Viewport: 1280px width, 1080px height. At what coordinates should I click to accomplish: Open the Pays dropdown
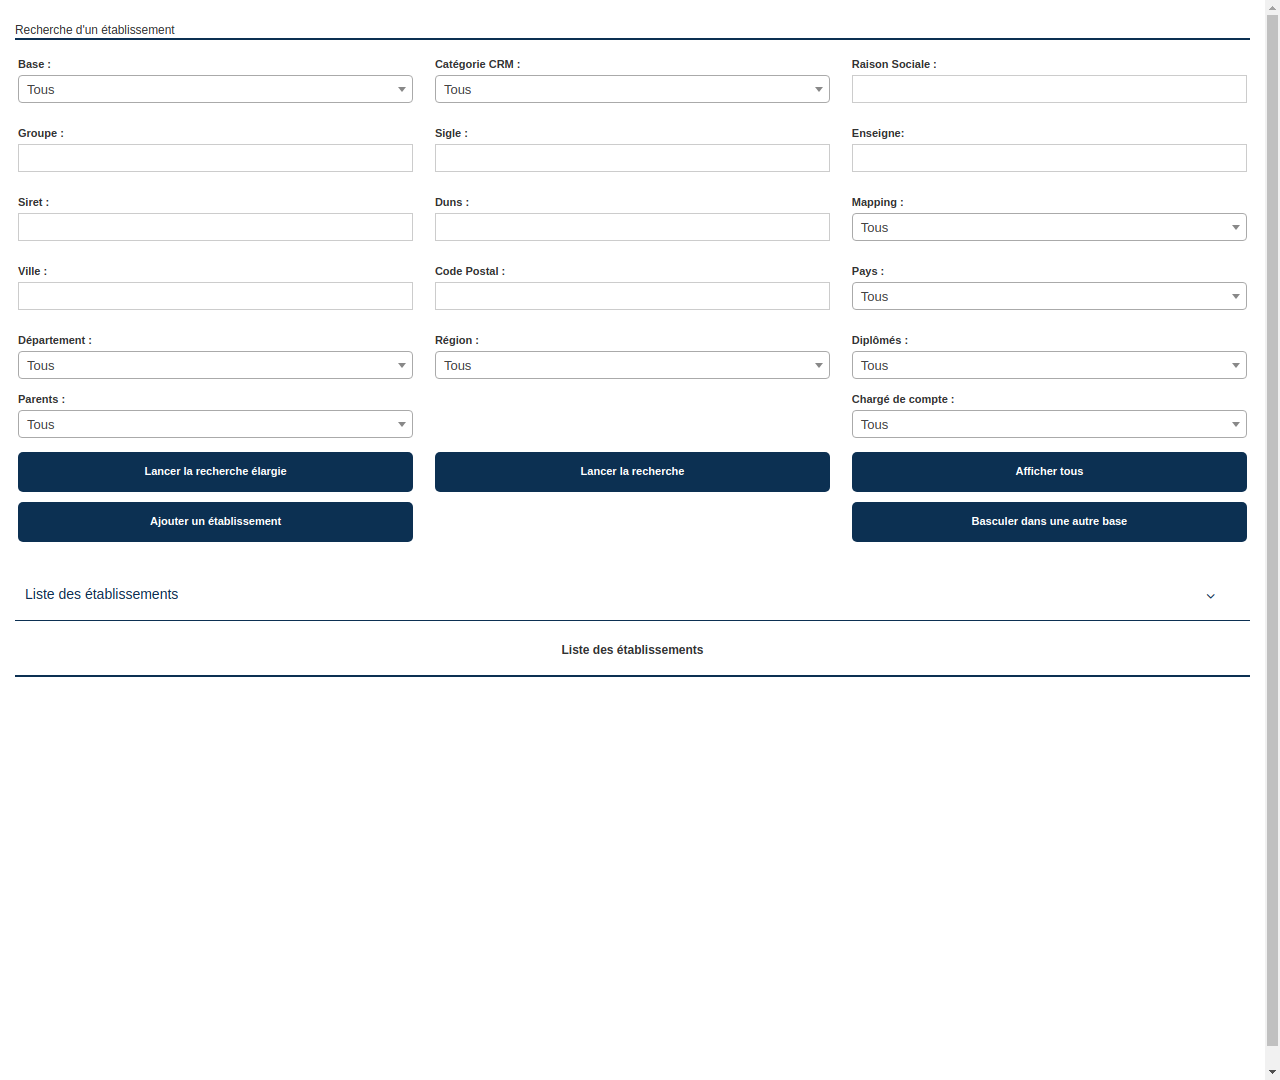tap(1049, 296)
